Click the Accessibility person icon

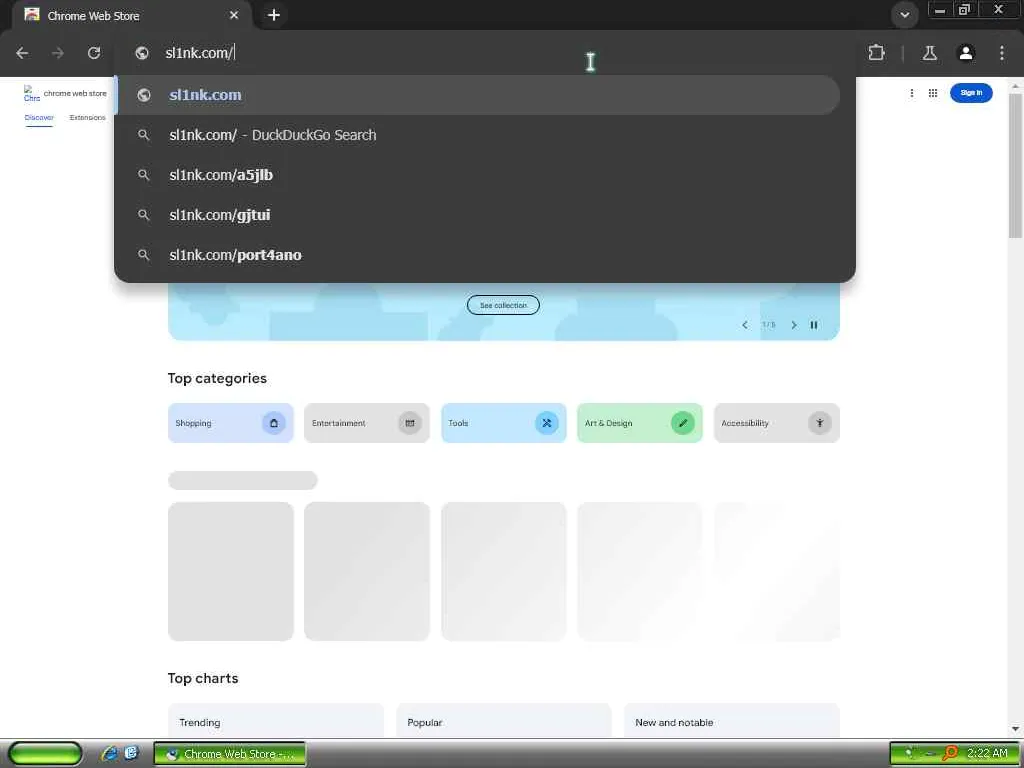[820, 423]
